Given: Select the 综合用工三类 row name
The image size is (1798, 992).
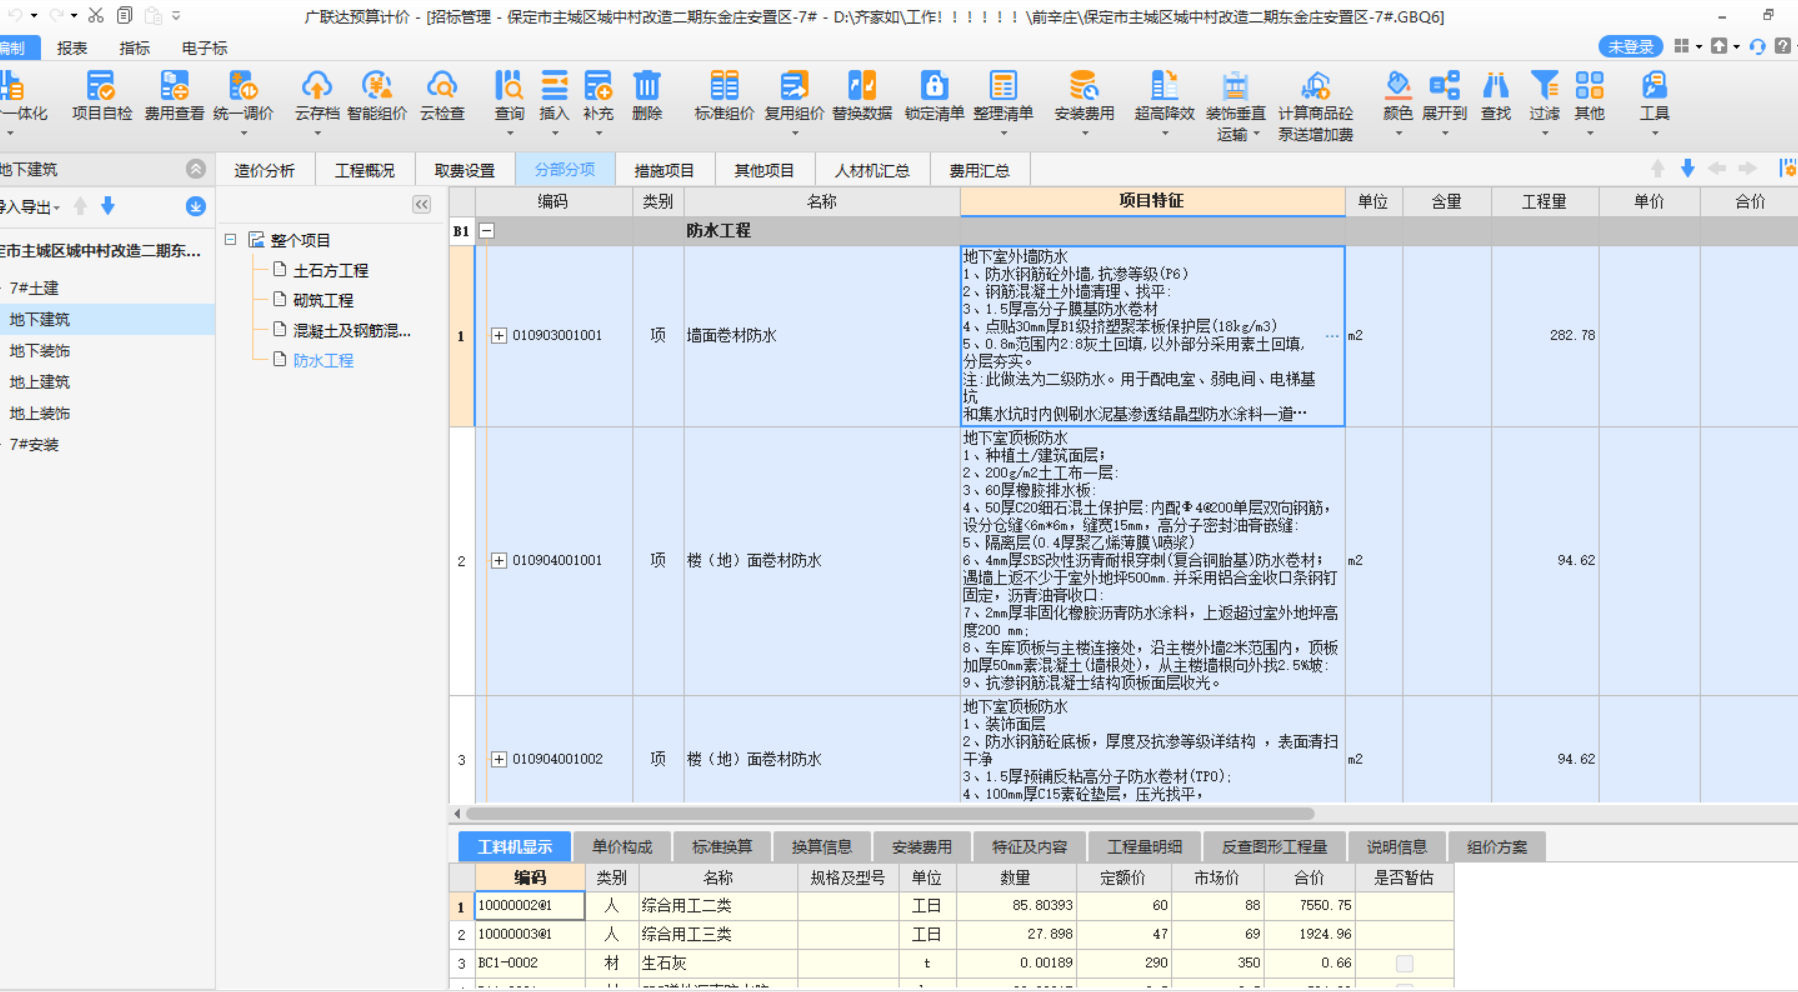Looking at the screenshot, I should click(687, 934).
